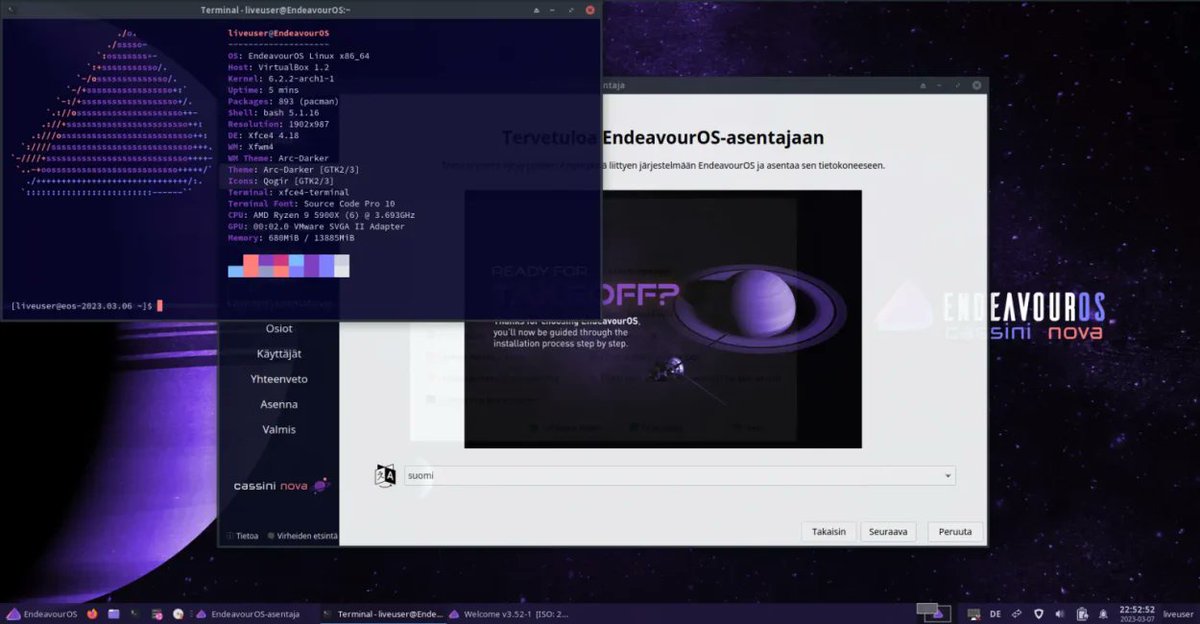Open the settings launcher icon beside the terminal

point(156,614)
